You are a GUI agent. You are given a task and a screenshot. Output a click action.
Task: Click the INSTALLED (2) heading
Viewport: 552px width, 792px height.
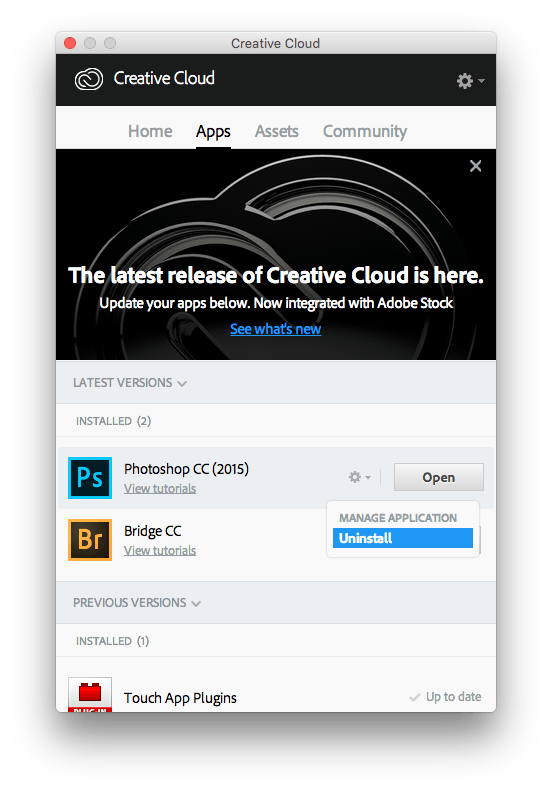[x=114, y=421]
